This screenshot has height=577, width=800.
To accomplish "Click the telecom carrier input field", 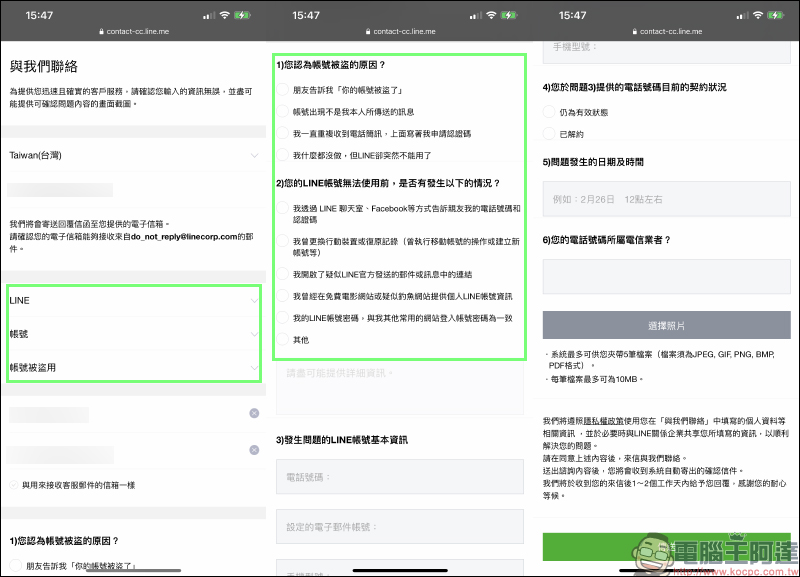I will [667, 277].
